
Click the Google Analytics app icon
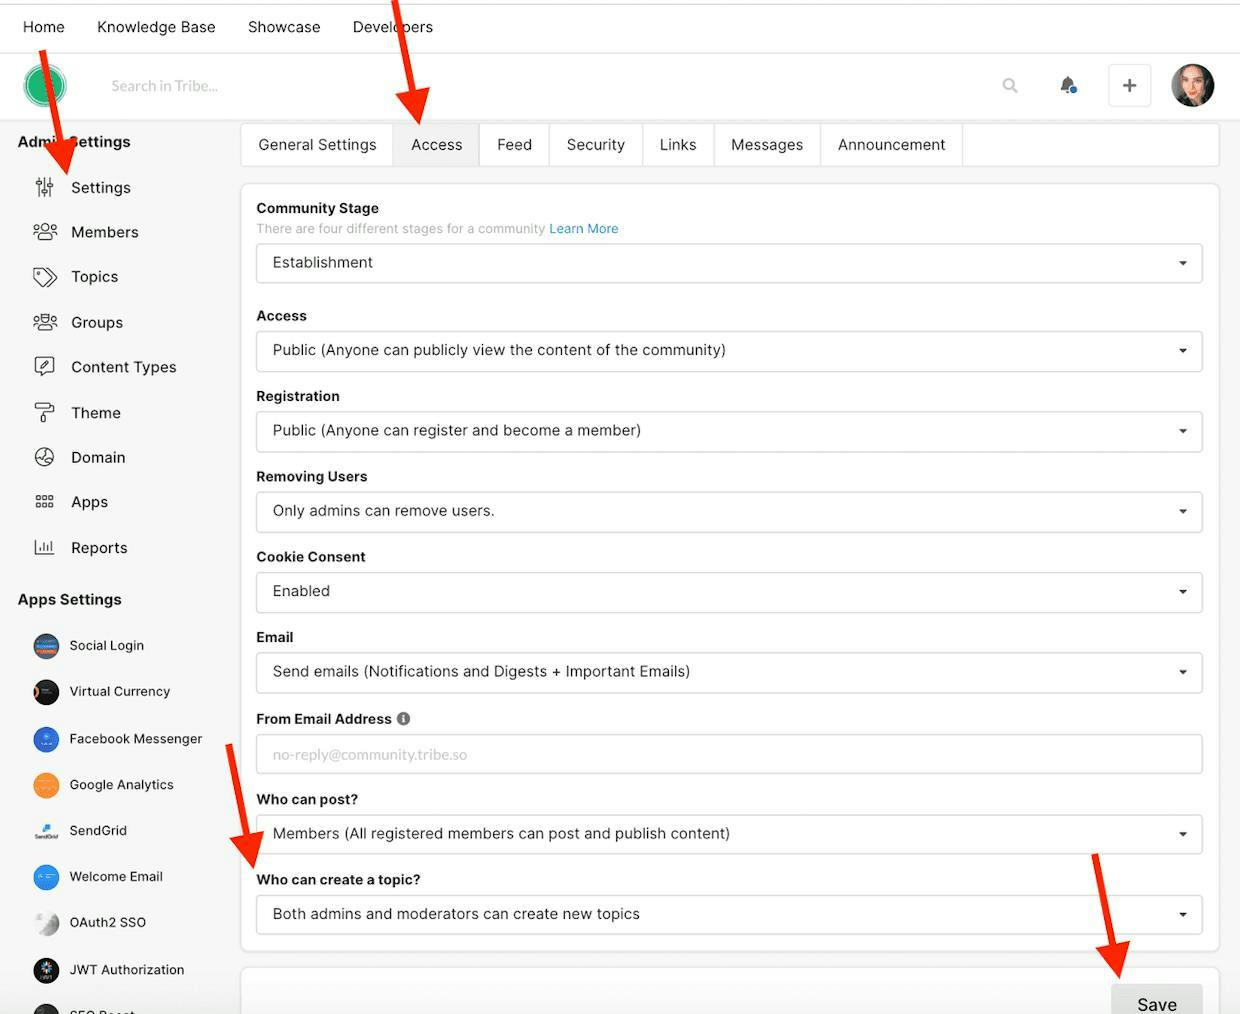coord(46,785)
